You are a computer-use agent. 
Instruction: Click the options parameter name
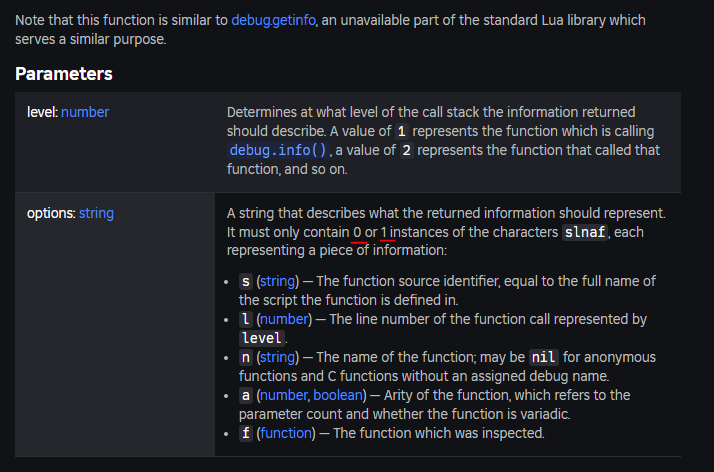[x=51, y=213]
